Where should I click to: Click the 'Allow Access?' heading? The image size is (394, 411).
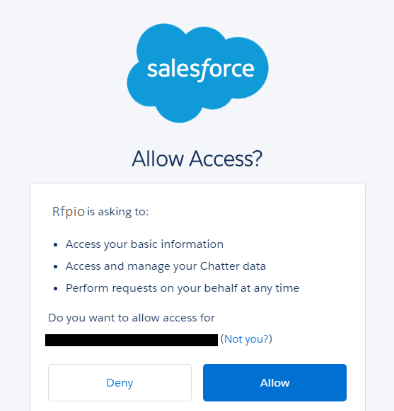click(197, 158)
